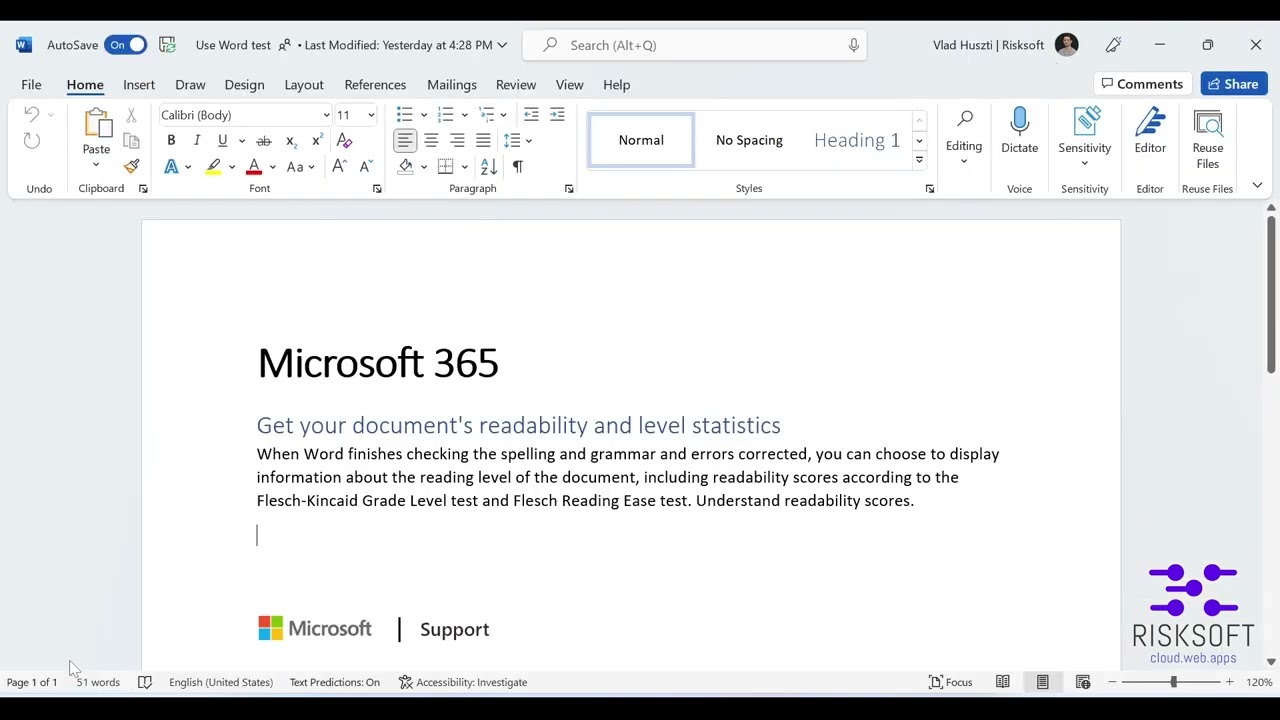Select the Cut scissors icon

point(131,116)
